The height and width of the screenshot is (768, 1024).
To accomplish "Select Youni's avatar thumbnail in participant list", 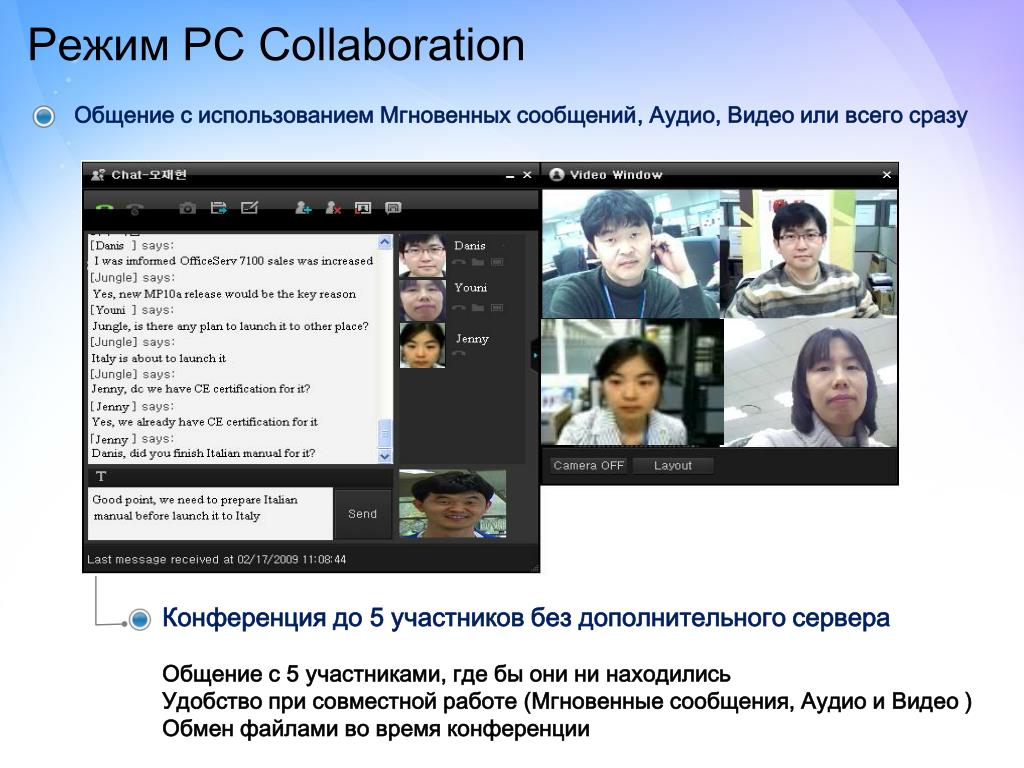I will click(423, 300).
